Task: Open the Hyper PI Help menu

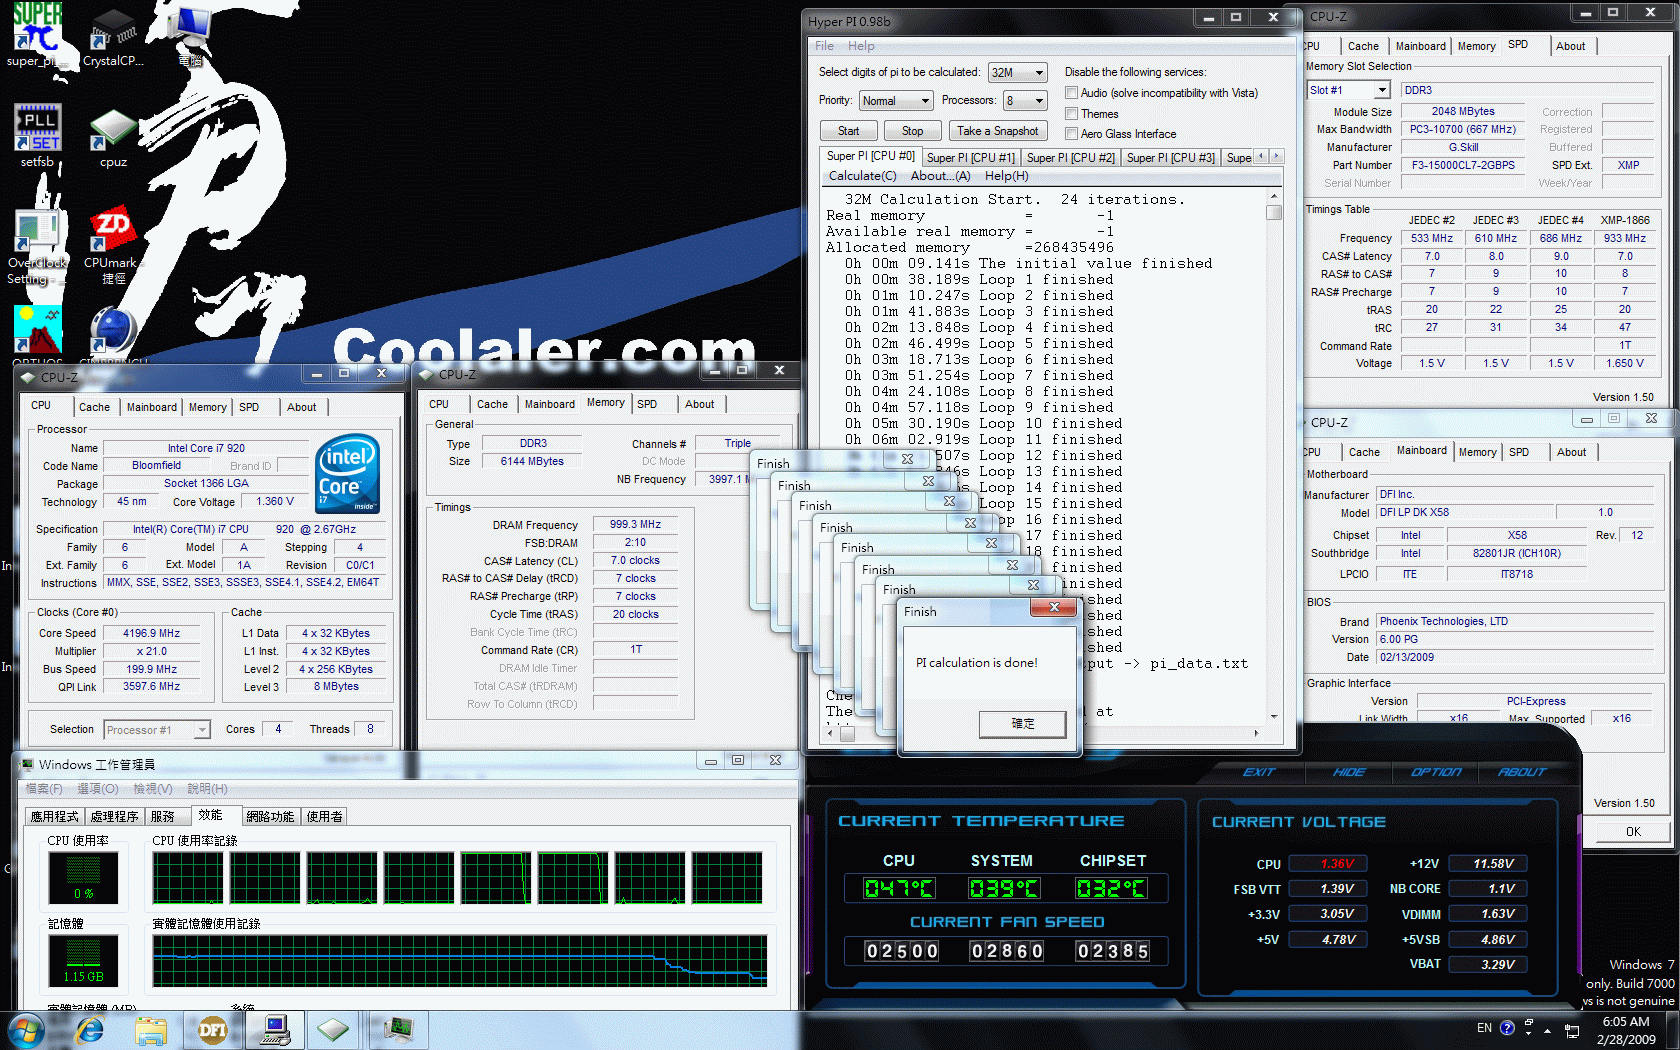Action: pyautogui.click(x=861, y=46)
